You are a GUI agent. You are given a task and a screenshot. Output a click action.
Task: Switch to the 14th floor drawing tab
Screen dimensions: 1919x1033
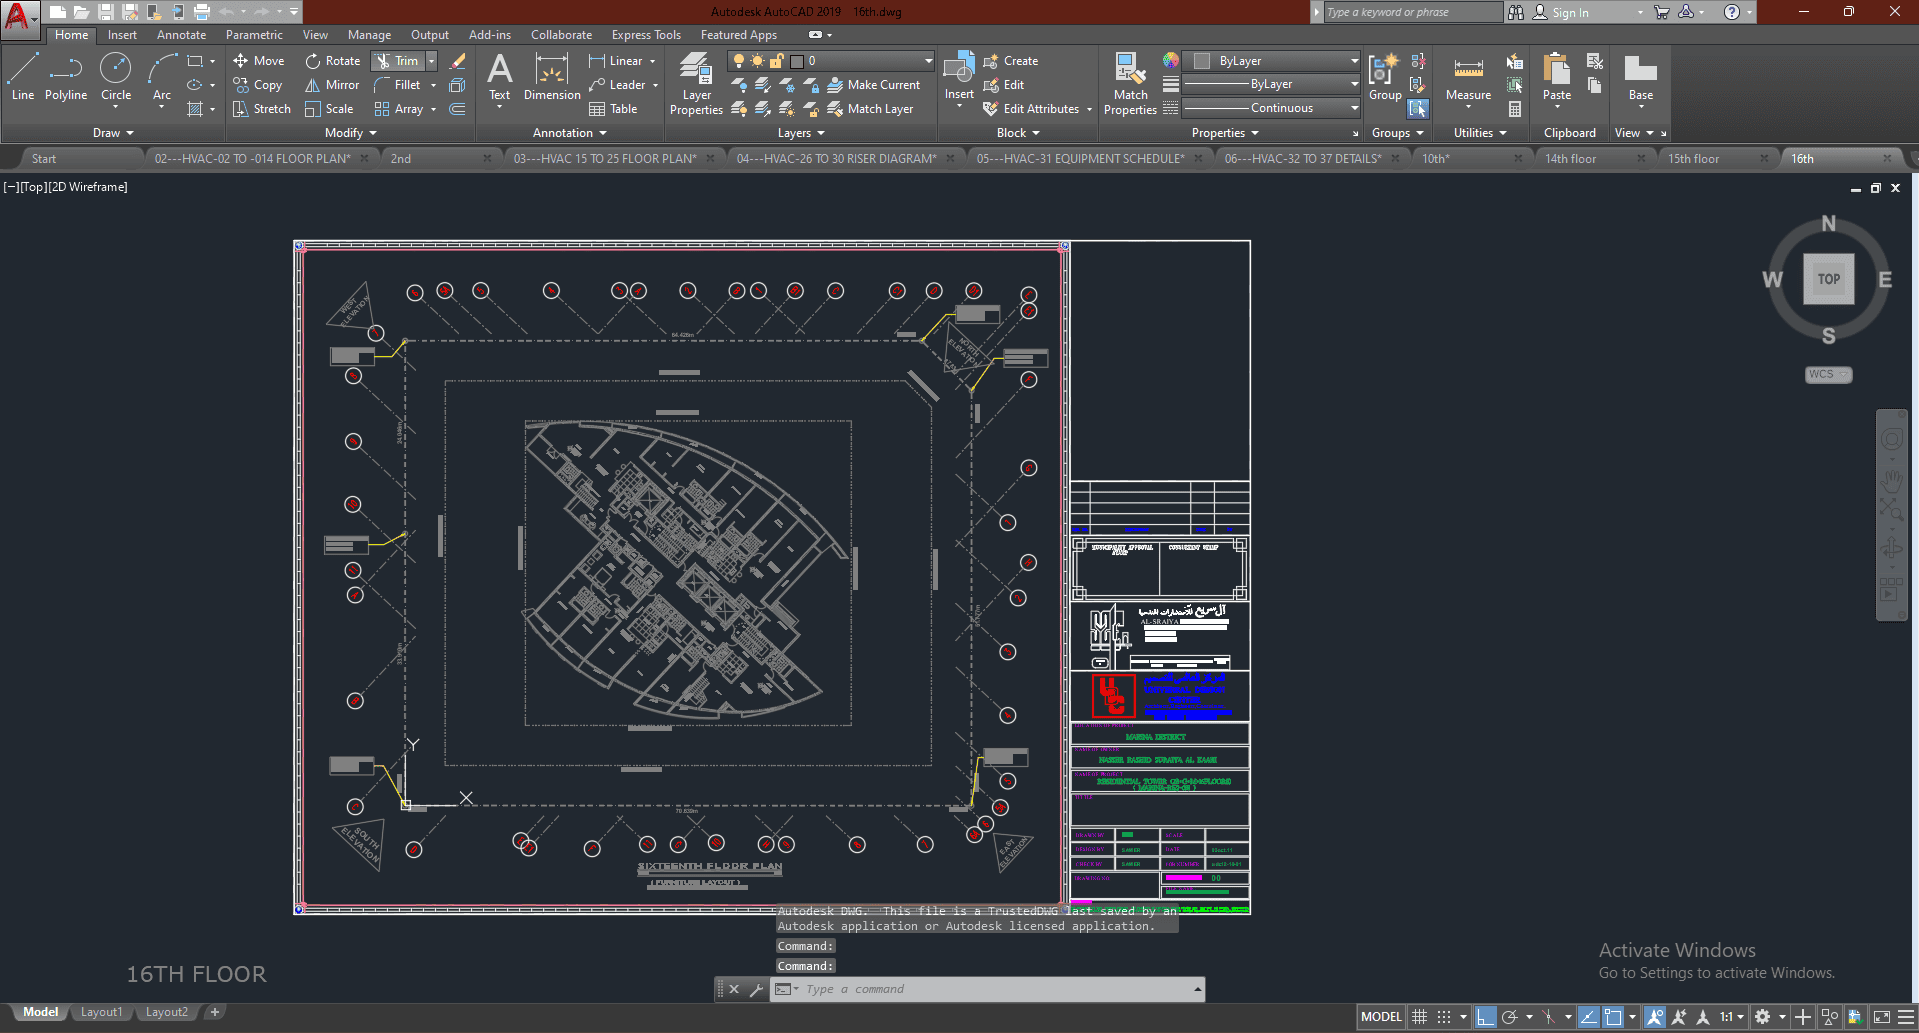[1570, 159]
